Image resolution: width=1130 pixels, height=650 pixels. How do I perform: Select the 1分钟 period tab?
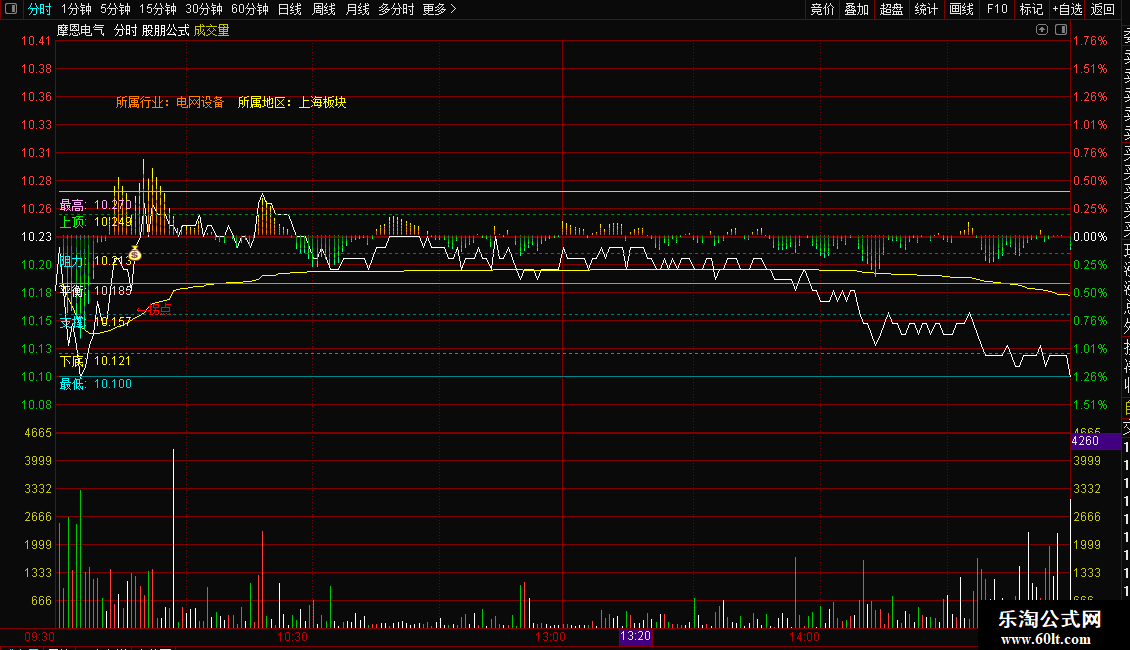click(x=76, y=9)
